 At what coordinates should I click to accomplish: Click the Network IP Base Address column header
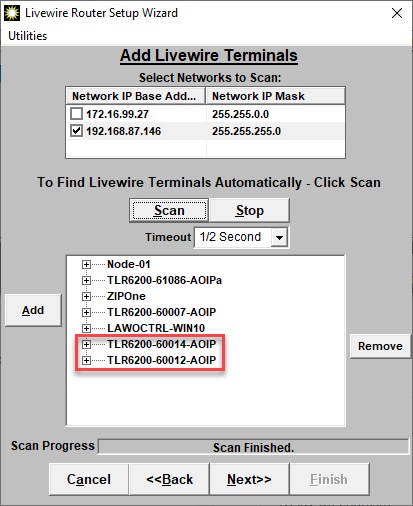coord(135,96)
